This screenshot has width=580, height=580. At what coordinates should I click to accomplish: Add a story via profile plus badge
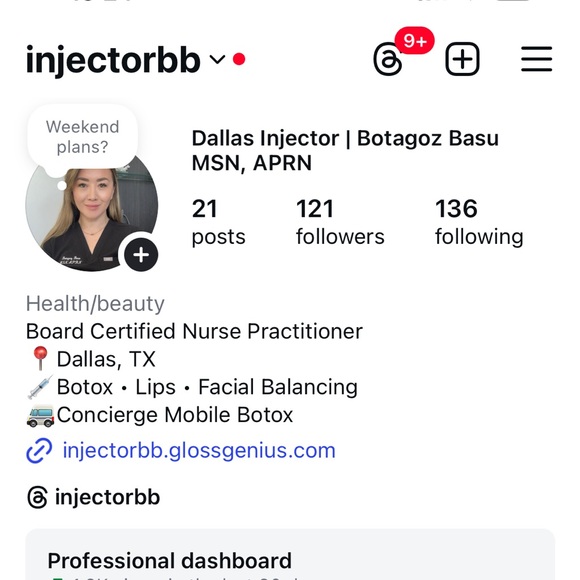[x=141, y=255]
